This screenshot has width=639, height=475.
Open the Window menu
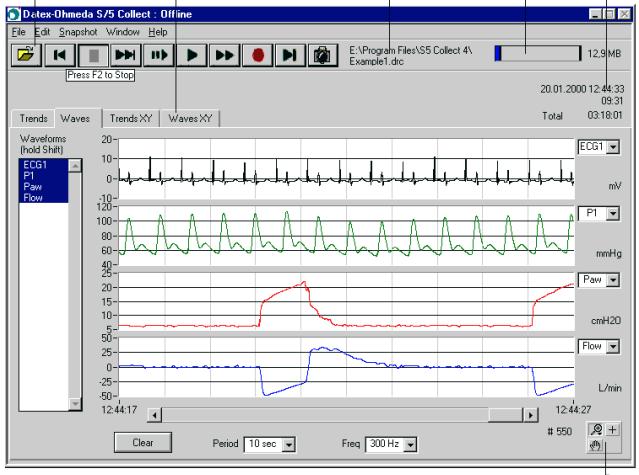(x=123, y=32)
